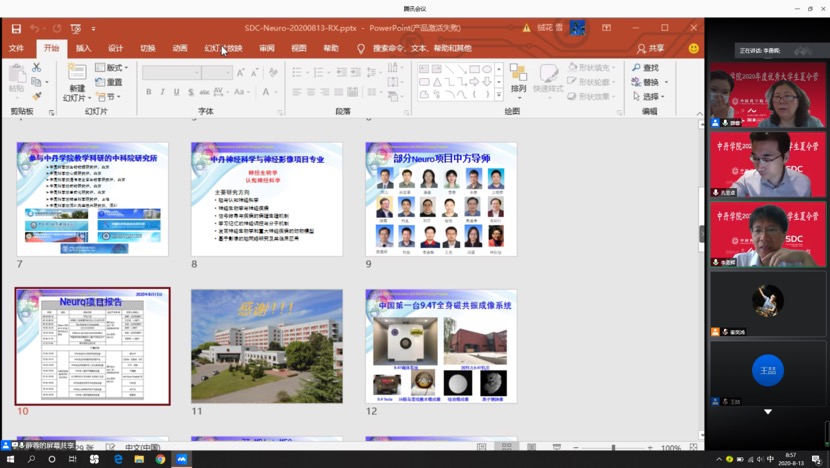This screenshot has height=468, width=830.
Task: Click the smiley feedback icon
Action: point(693,48)
